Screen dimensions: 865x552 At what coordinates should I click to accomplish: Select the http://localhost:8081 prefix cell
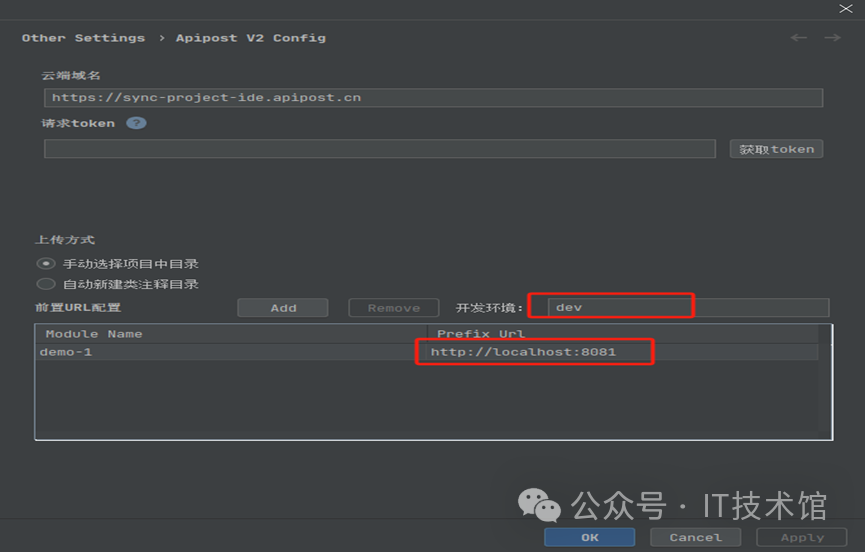[x=623, y=352]
